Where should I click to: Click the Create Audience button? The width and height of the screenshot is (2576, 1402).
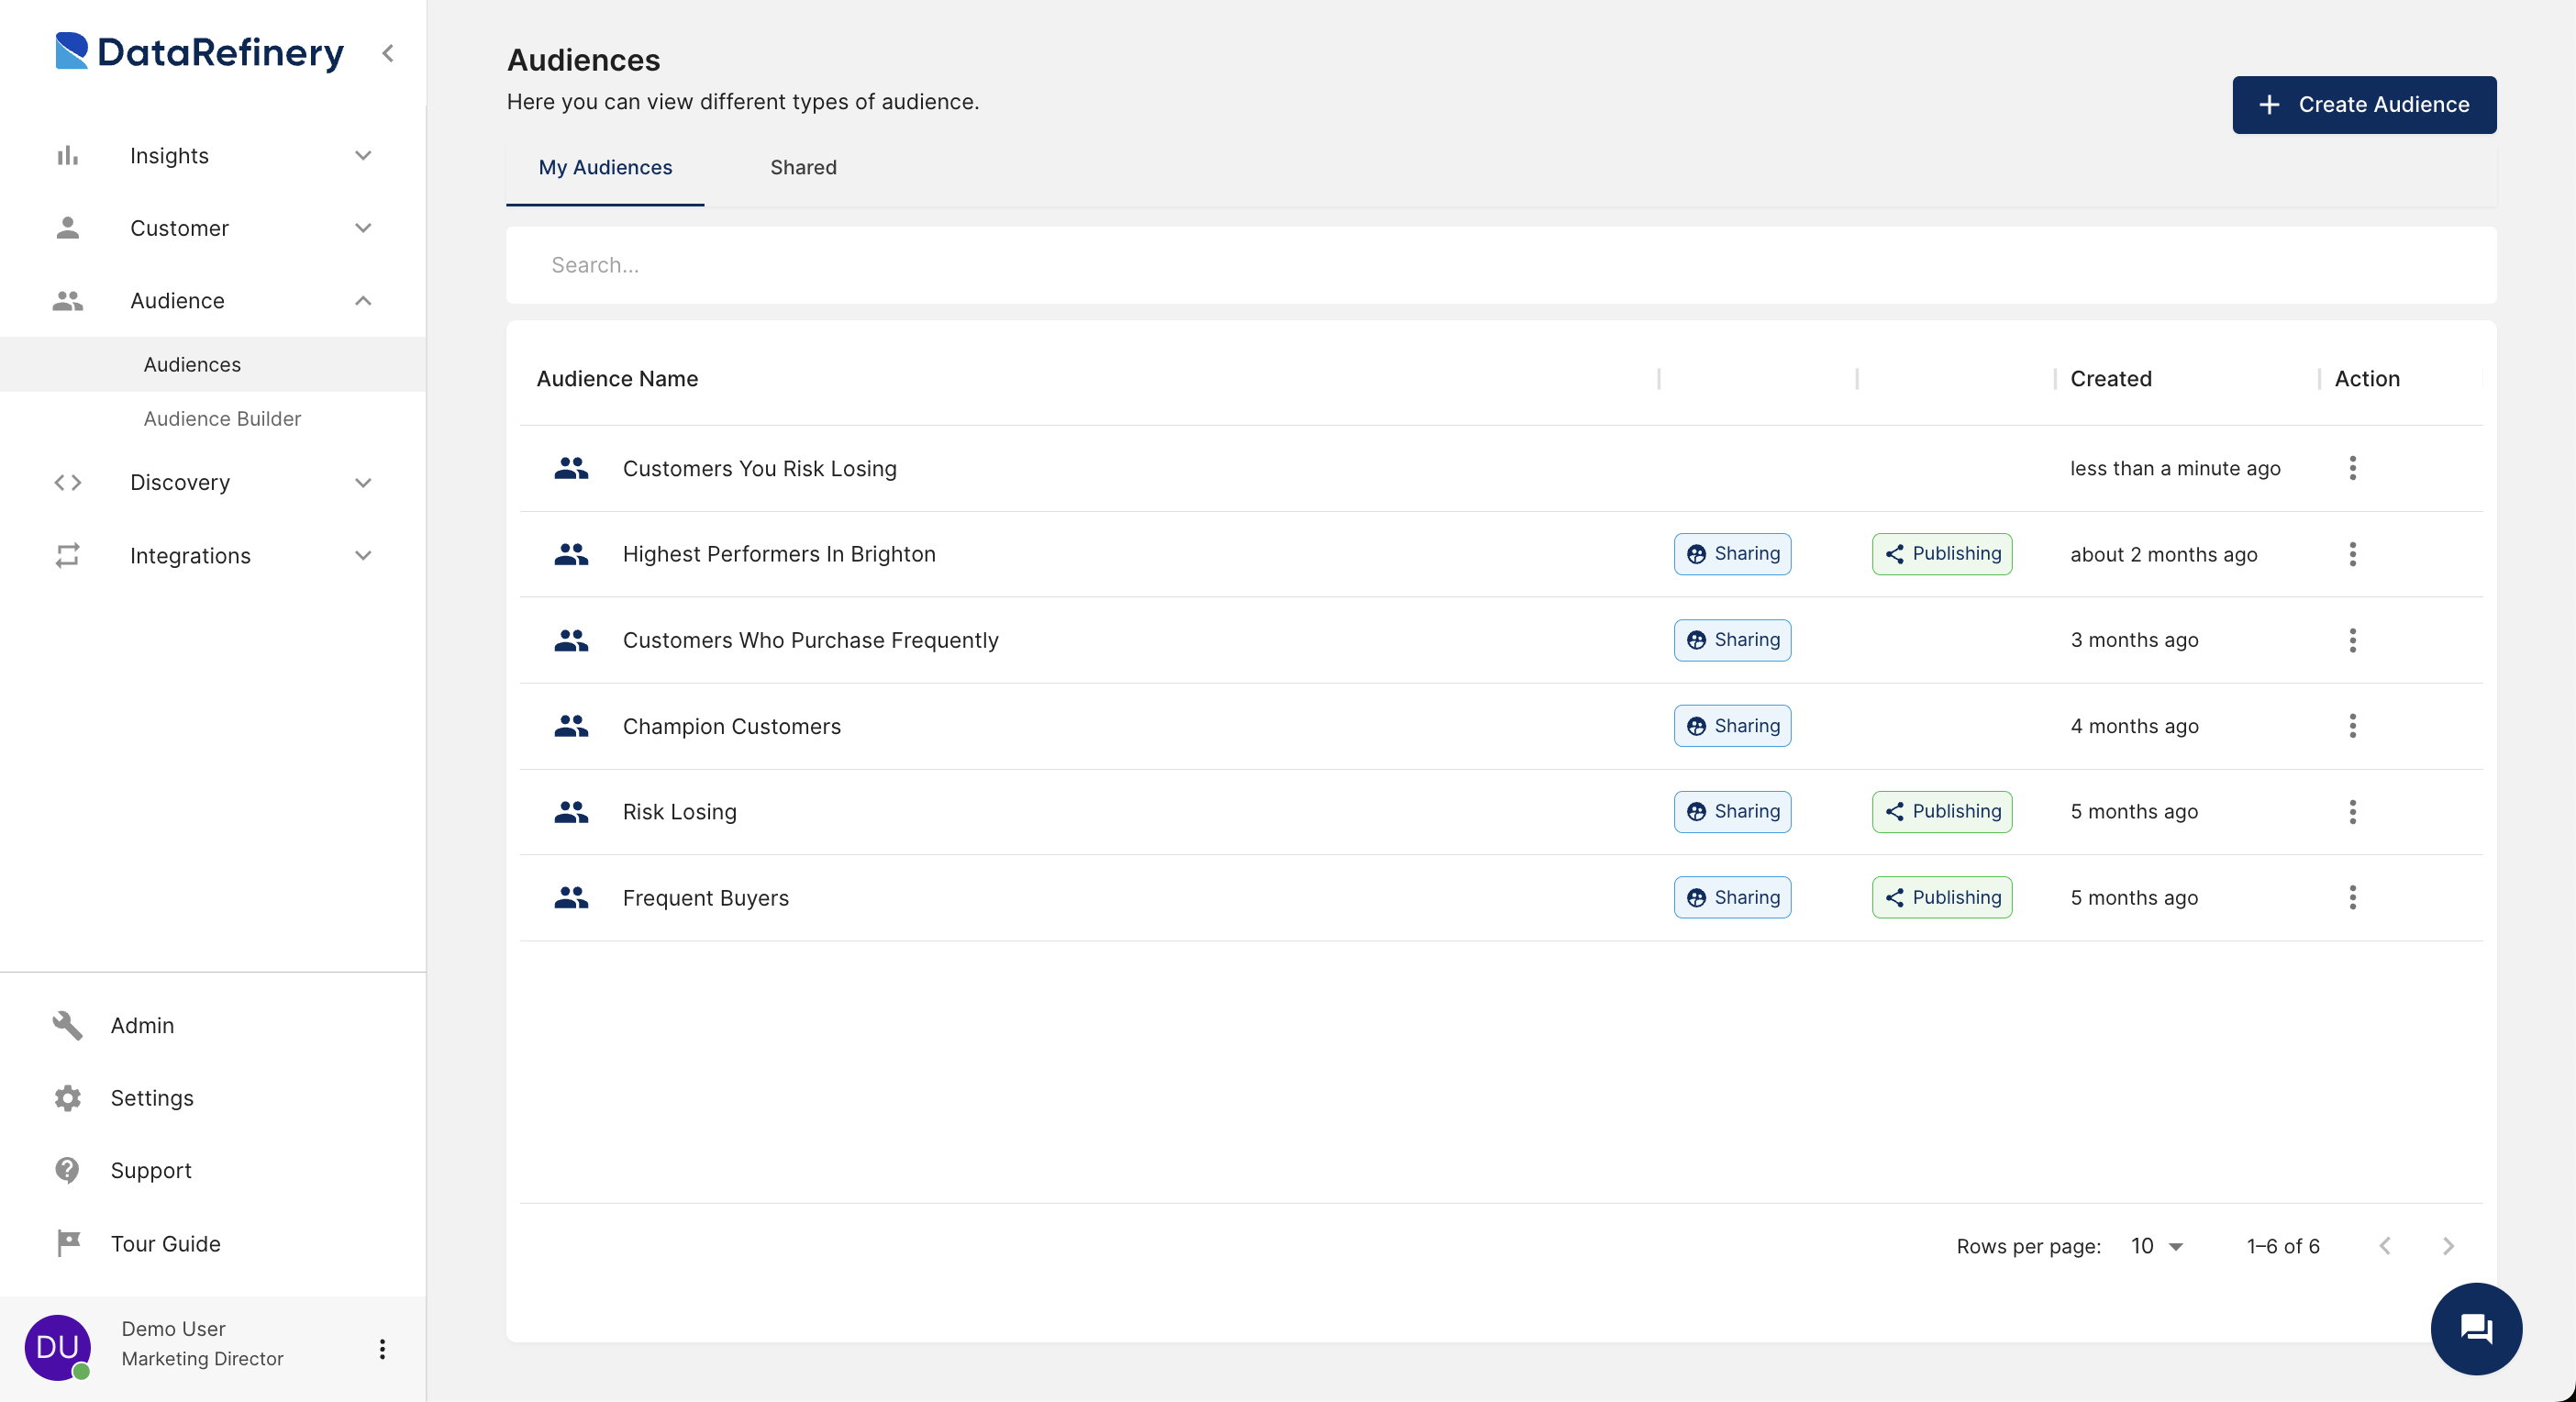pyautogui.click(x=2364, y=104)
